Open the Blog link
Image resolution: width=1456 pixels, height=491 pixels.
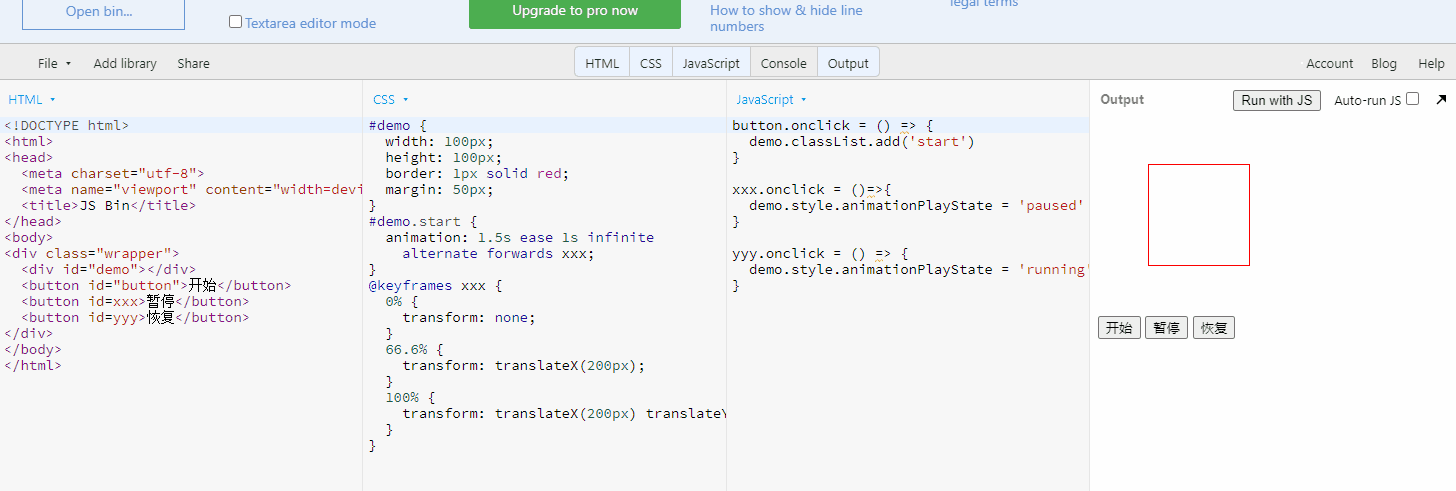tap(1384, 63)
